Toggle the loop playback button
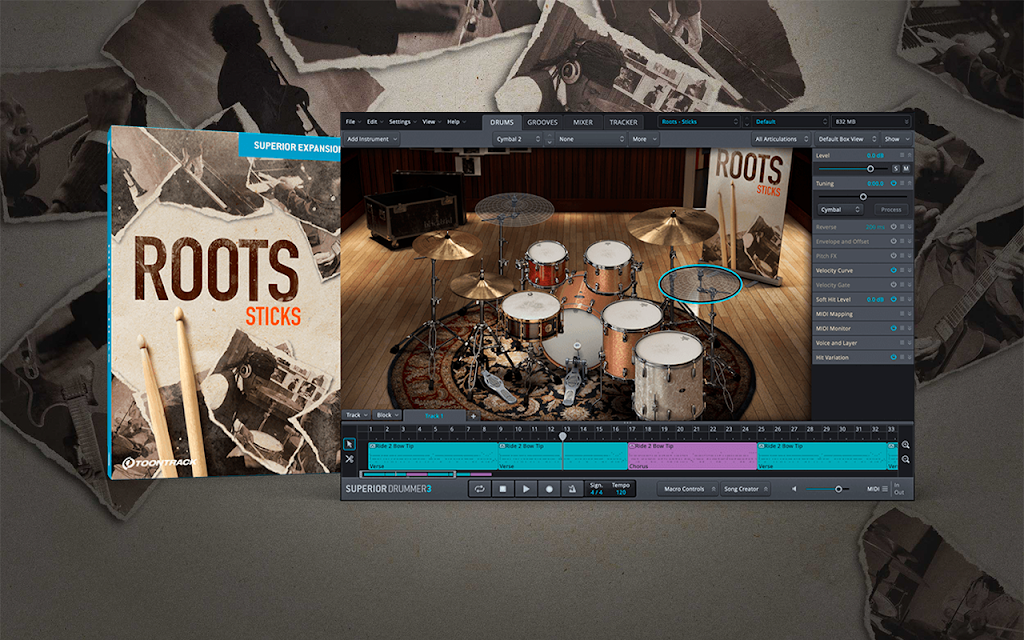This screenshot has width=1024, height=640. pos(479,488)
